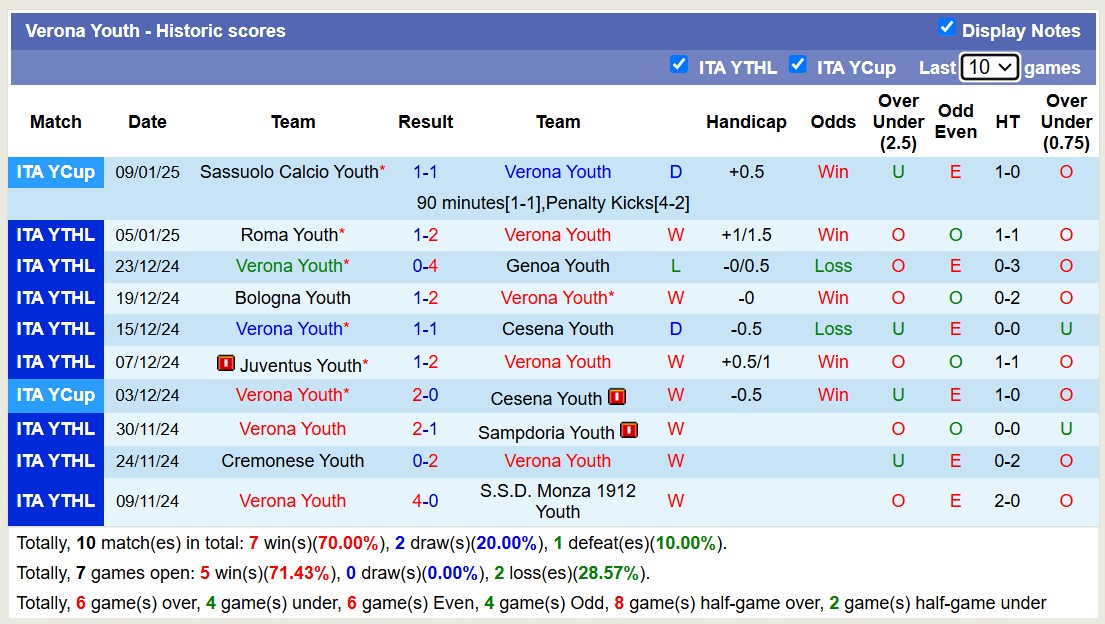1105x624 pixels.
Task: Click the ITA YCup tag on 03/12/24 row
Action: pos(56,395)
